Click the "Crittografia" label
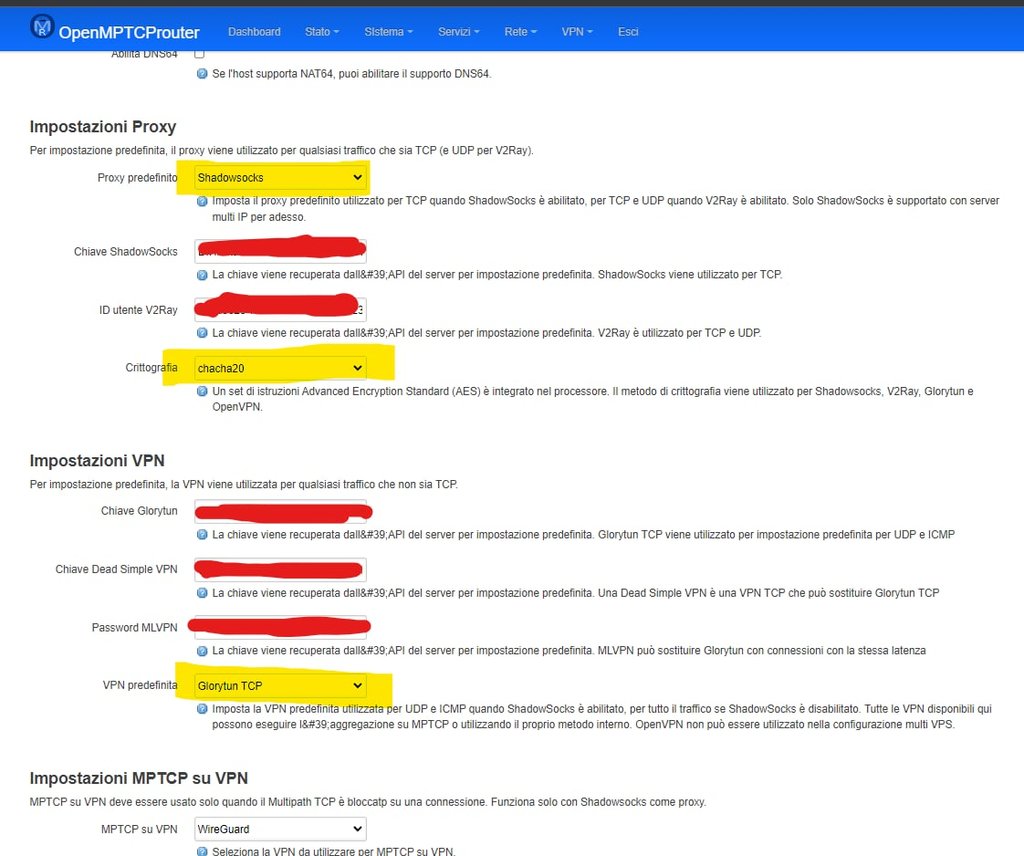The image size is (1024, 856). click(x=152, y=368)
